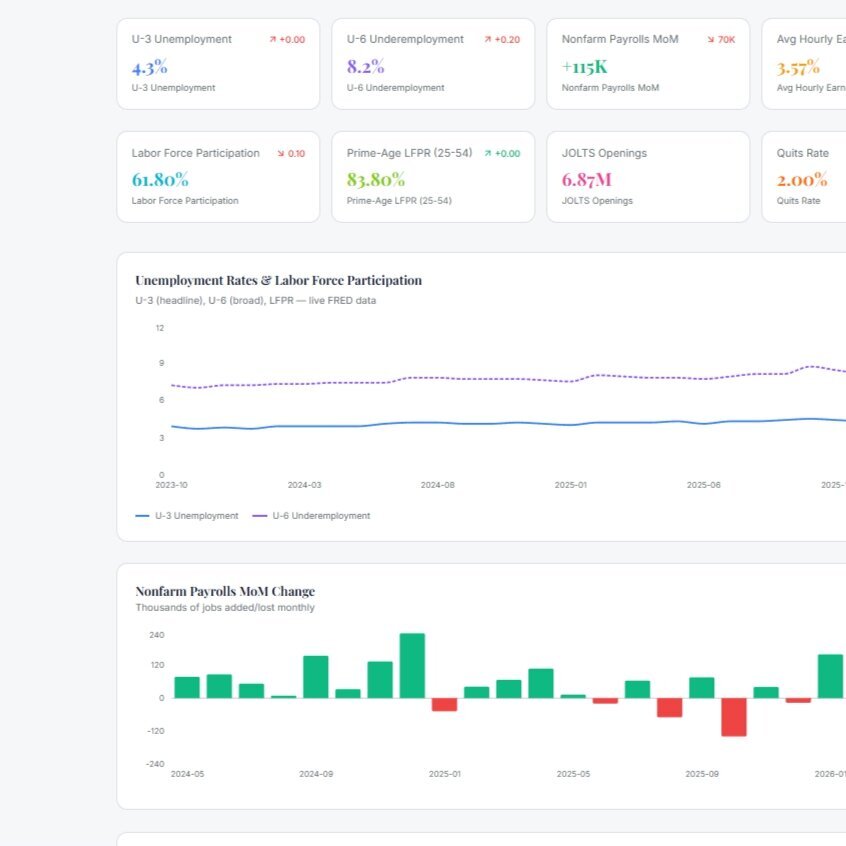Screen dimensions: 846x846
Task: Click the red payroll bar at 2025-01
Action: tap(445, 705)
